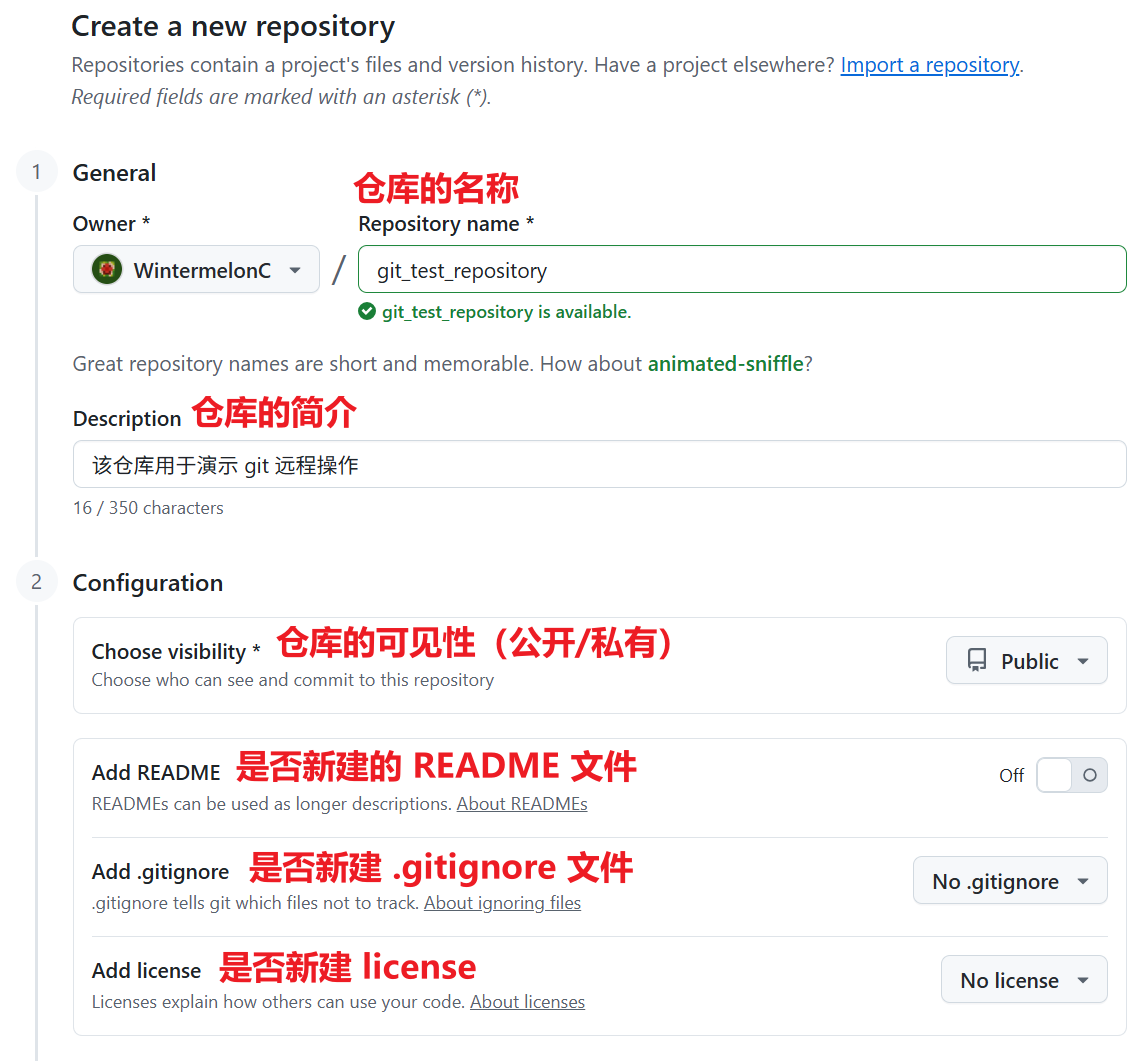
Task: Click the '16 / 350 characters' counter
Action: coord(148,508)
